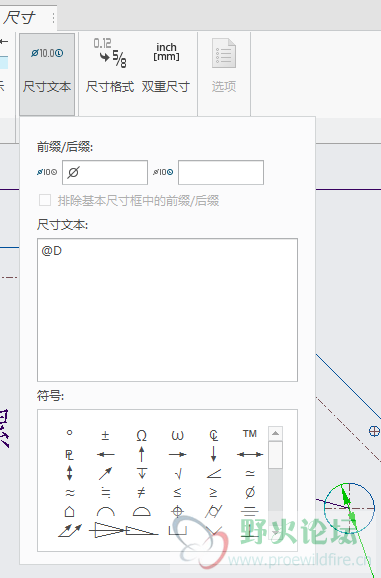Insert the not equal ≠ symbol
The image size is (381, 578).
pos(141,492)
